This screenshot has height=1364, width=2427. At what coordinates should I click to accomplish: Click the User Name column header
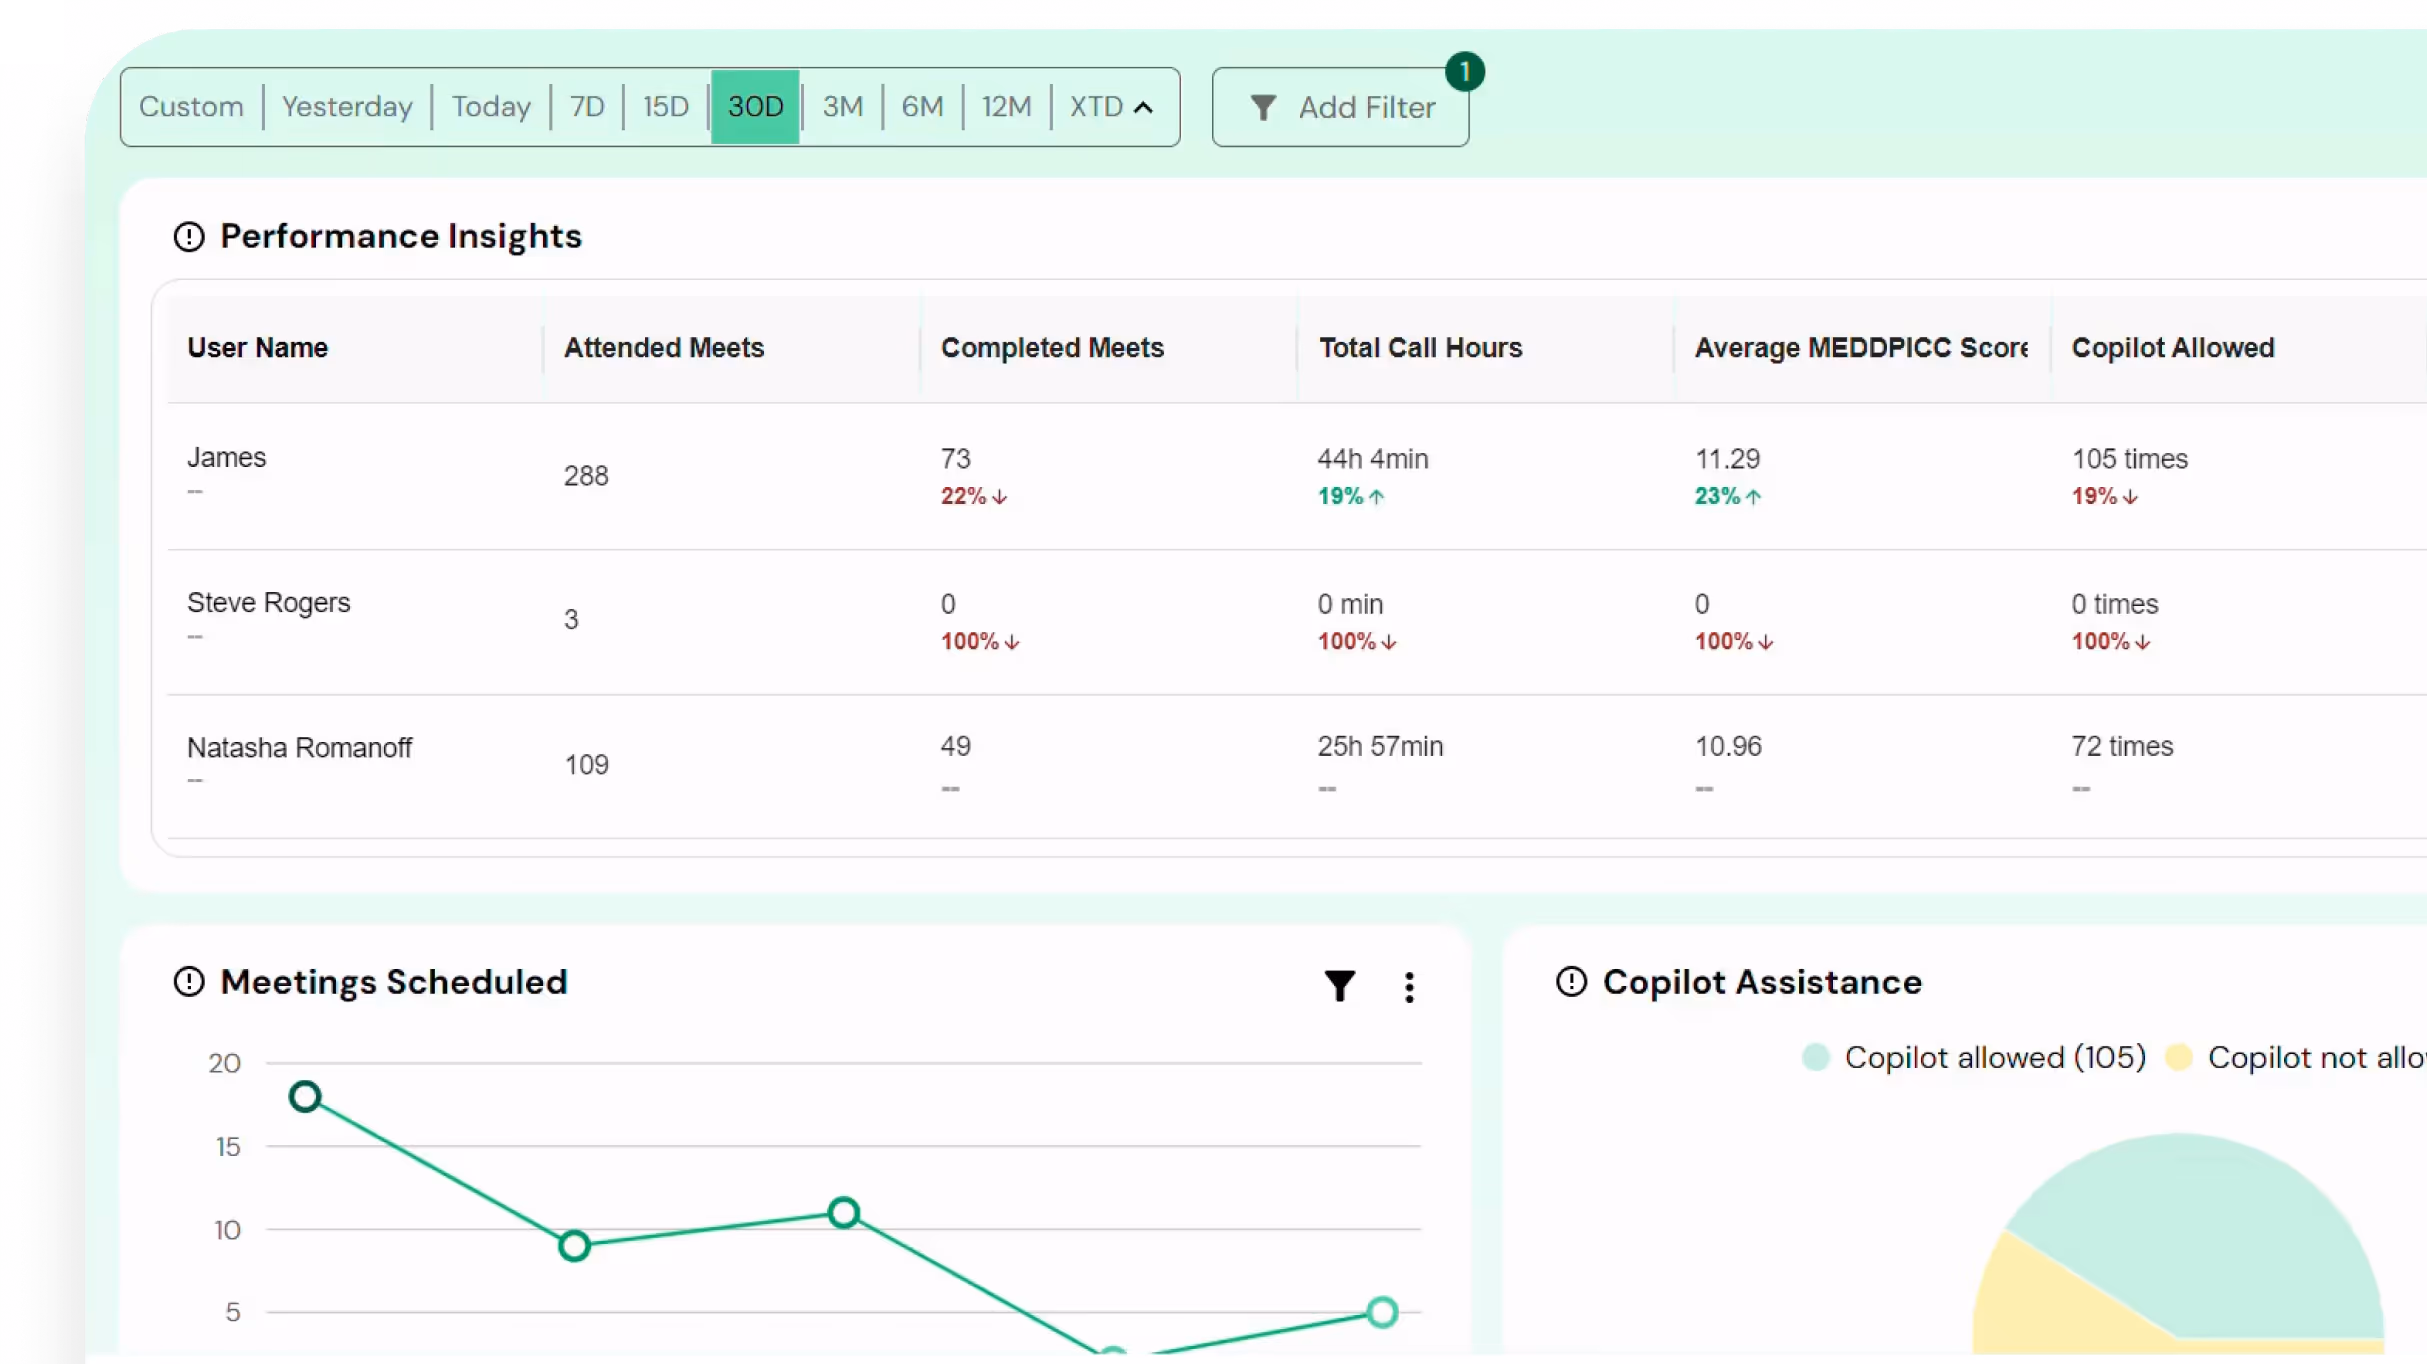point(258,348)
